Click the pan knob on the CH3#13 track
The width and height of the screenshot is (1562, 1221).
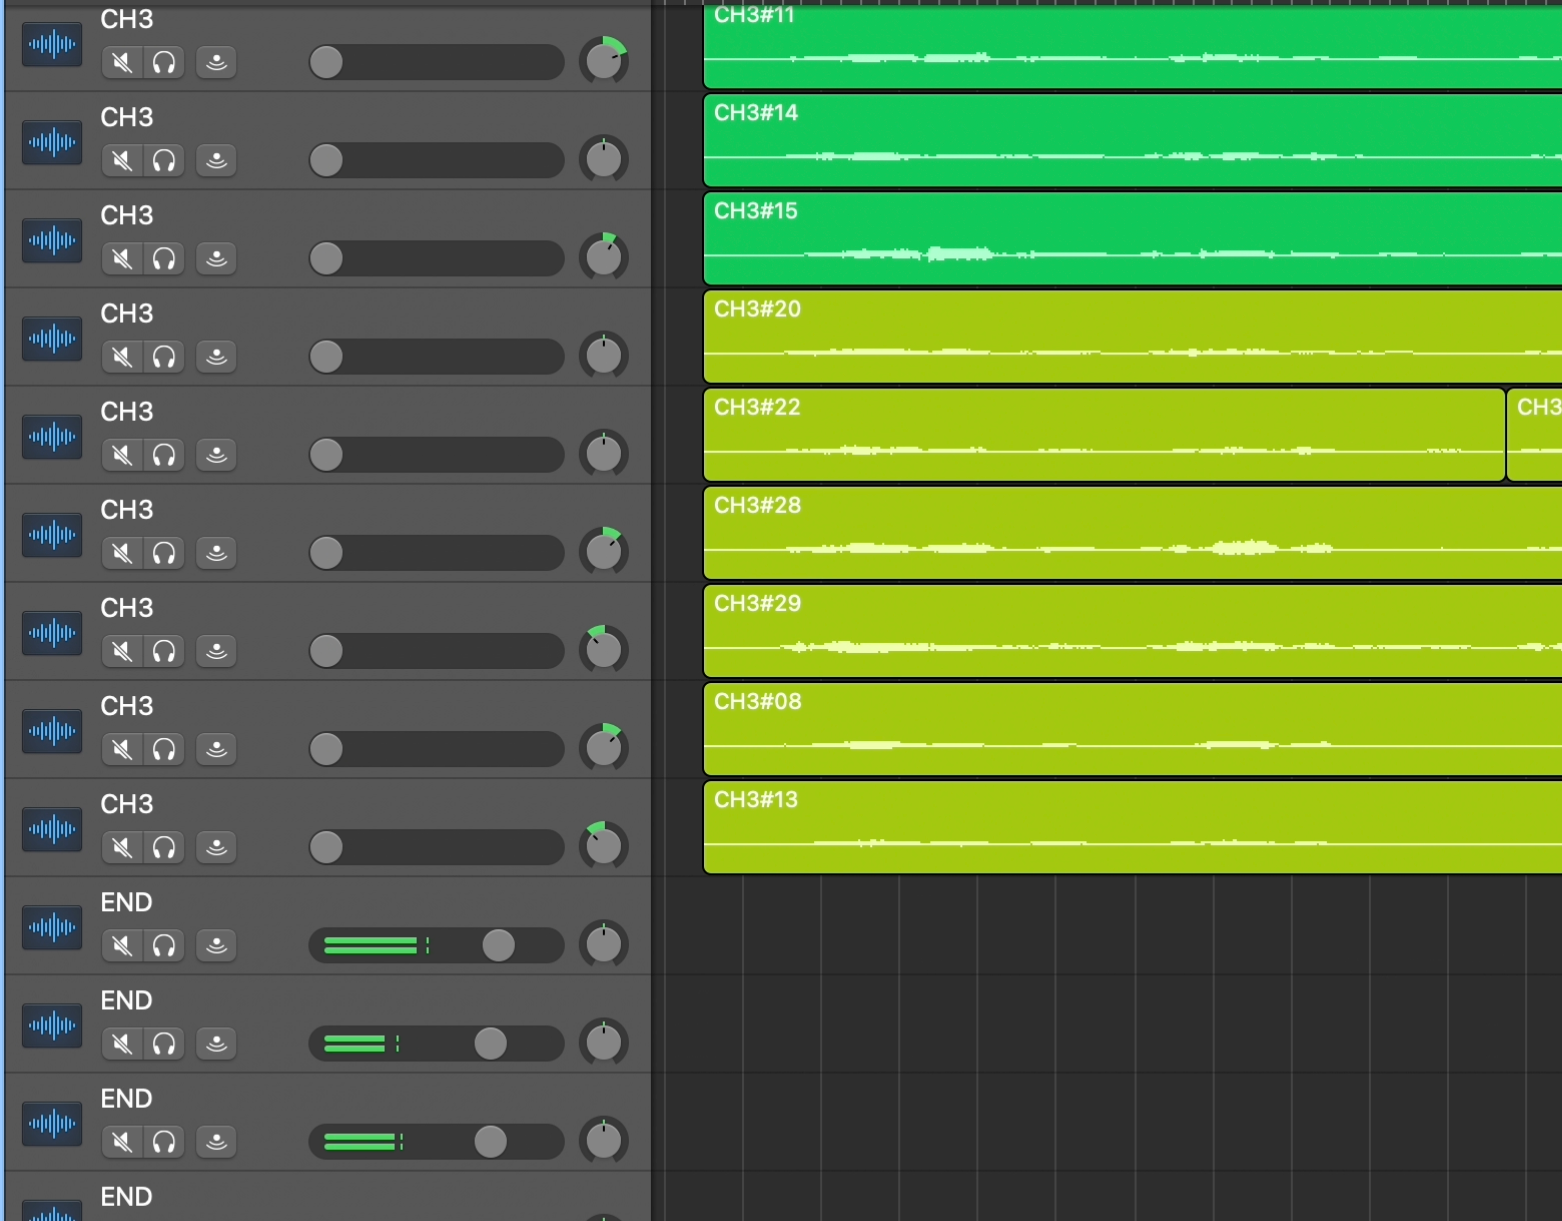604,845
